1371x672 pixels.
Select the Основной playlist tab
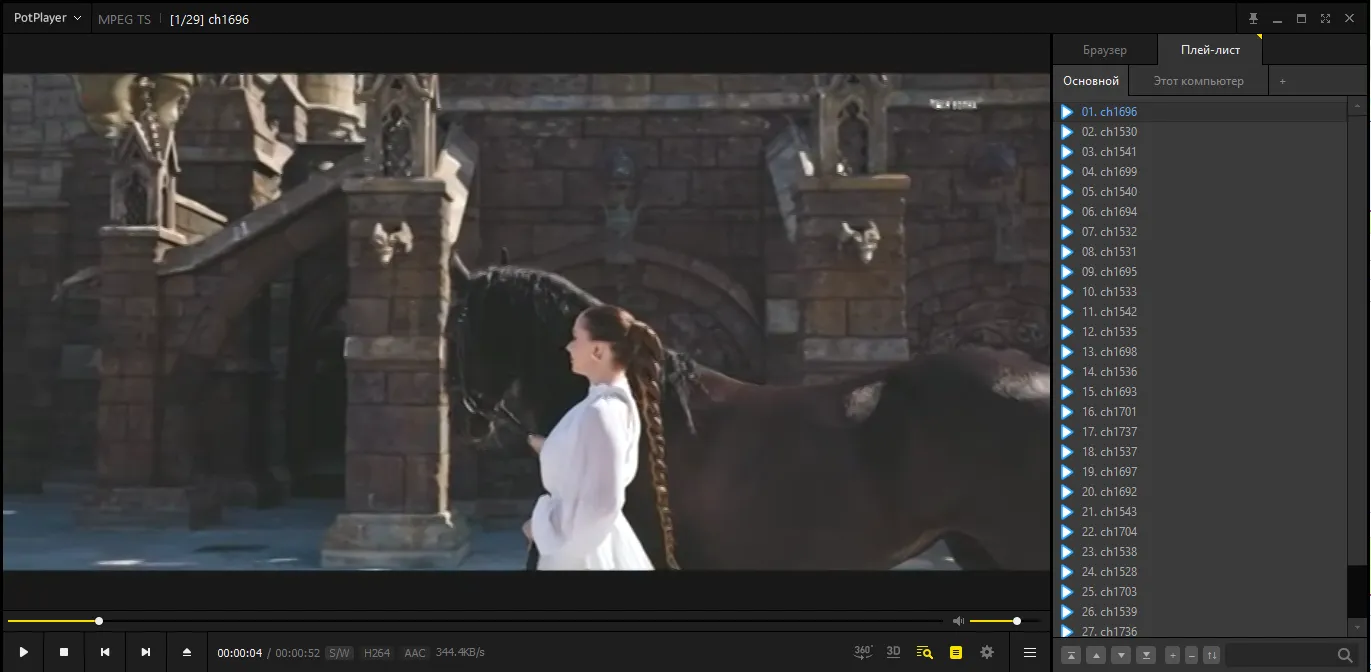click(x=1091, y=81)
